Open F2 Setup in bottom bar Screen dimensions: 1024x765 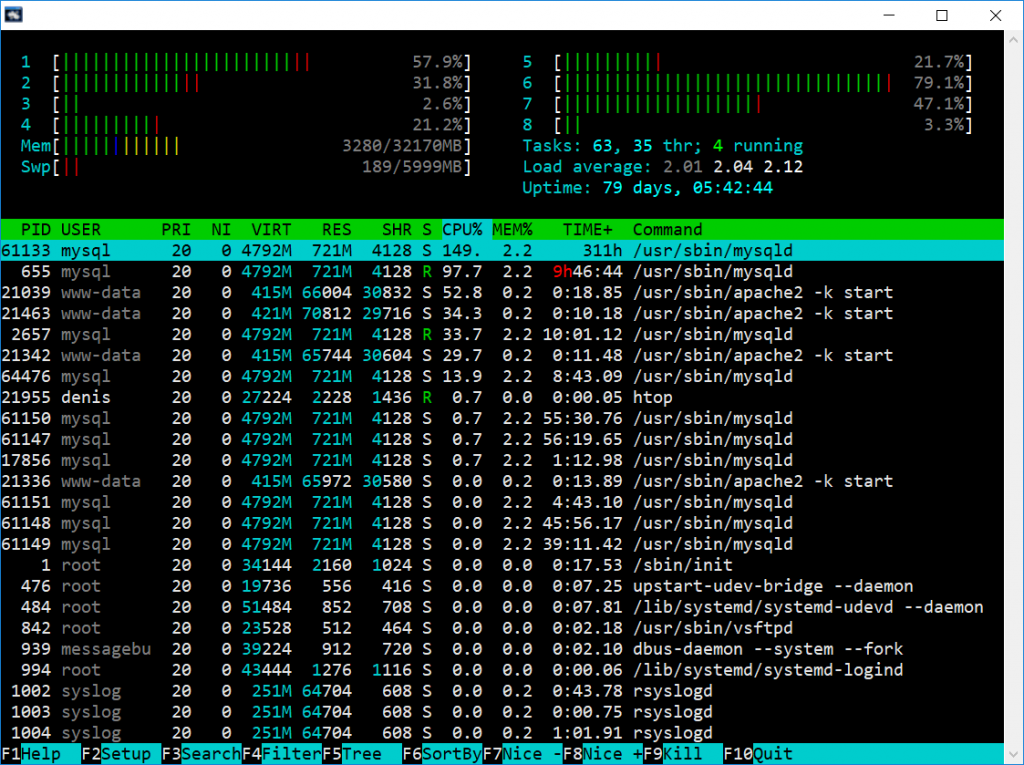(x=121, y=754)
